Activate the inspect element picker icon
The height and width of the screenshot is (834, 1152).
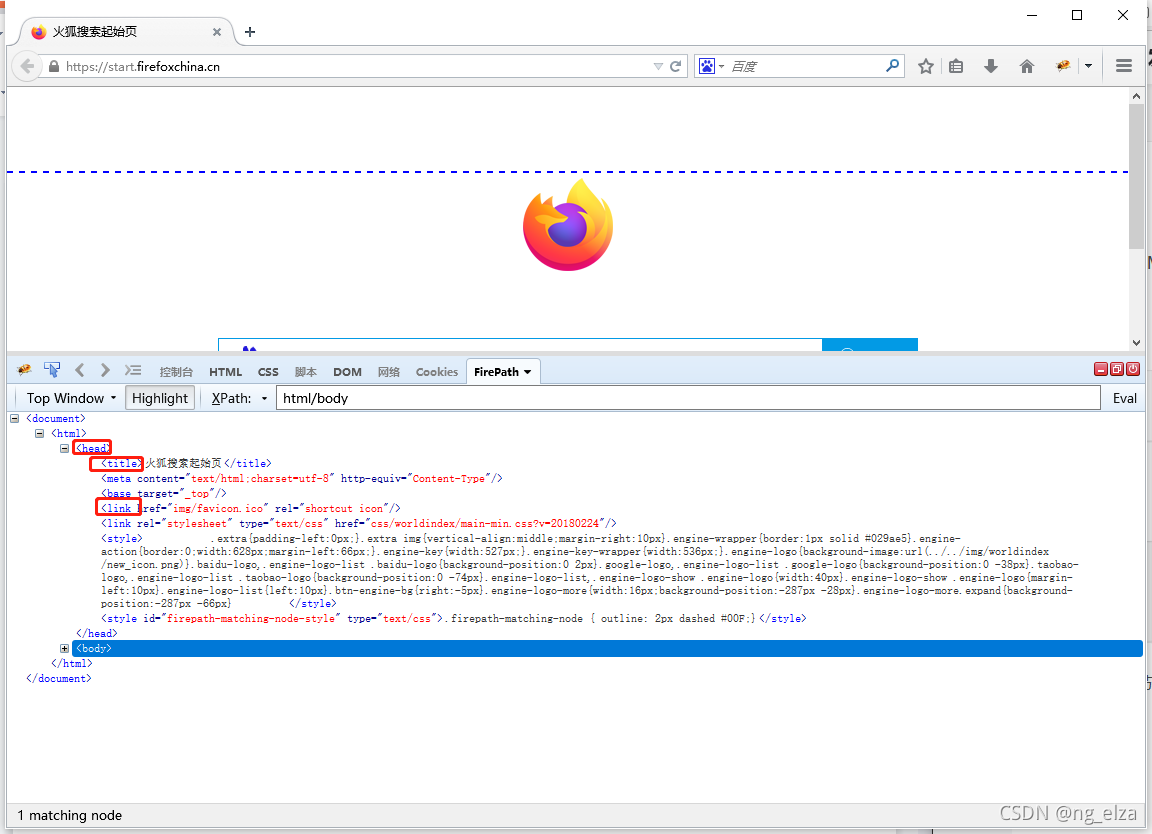[51, 370]
